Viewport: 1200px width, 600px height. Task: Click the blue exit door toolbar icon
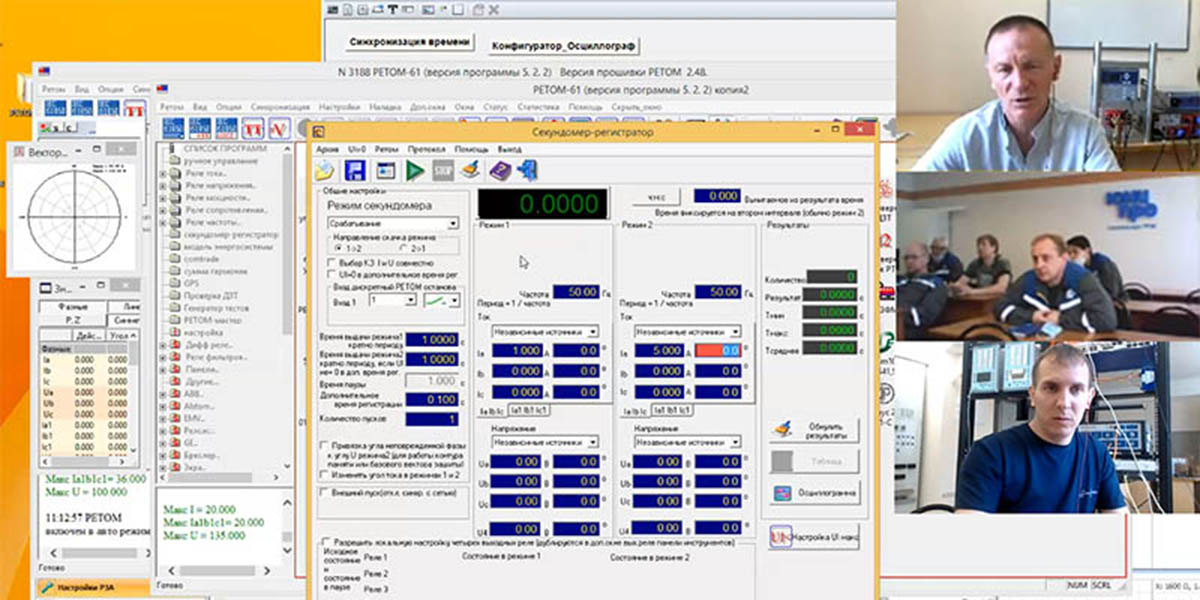point(529,170)
